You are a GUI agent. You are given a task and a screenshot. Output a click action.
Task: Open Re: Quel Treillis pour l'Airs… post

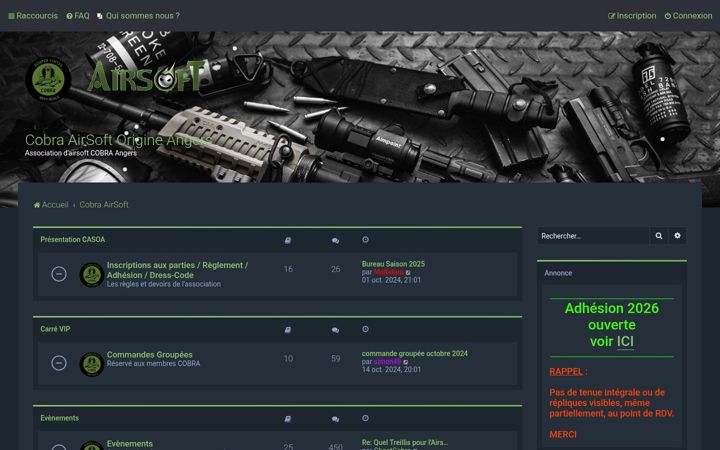click(x=405, y=443)
